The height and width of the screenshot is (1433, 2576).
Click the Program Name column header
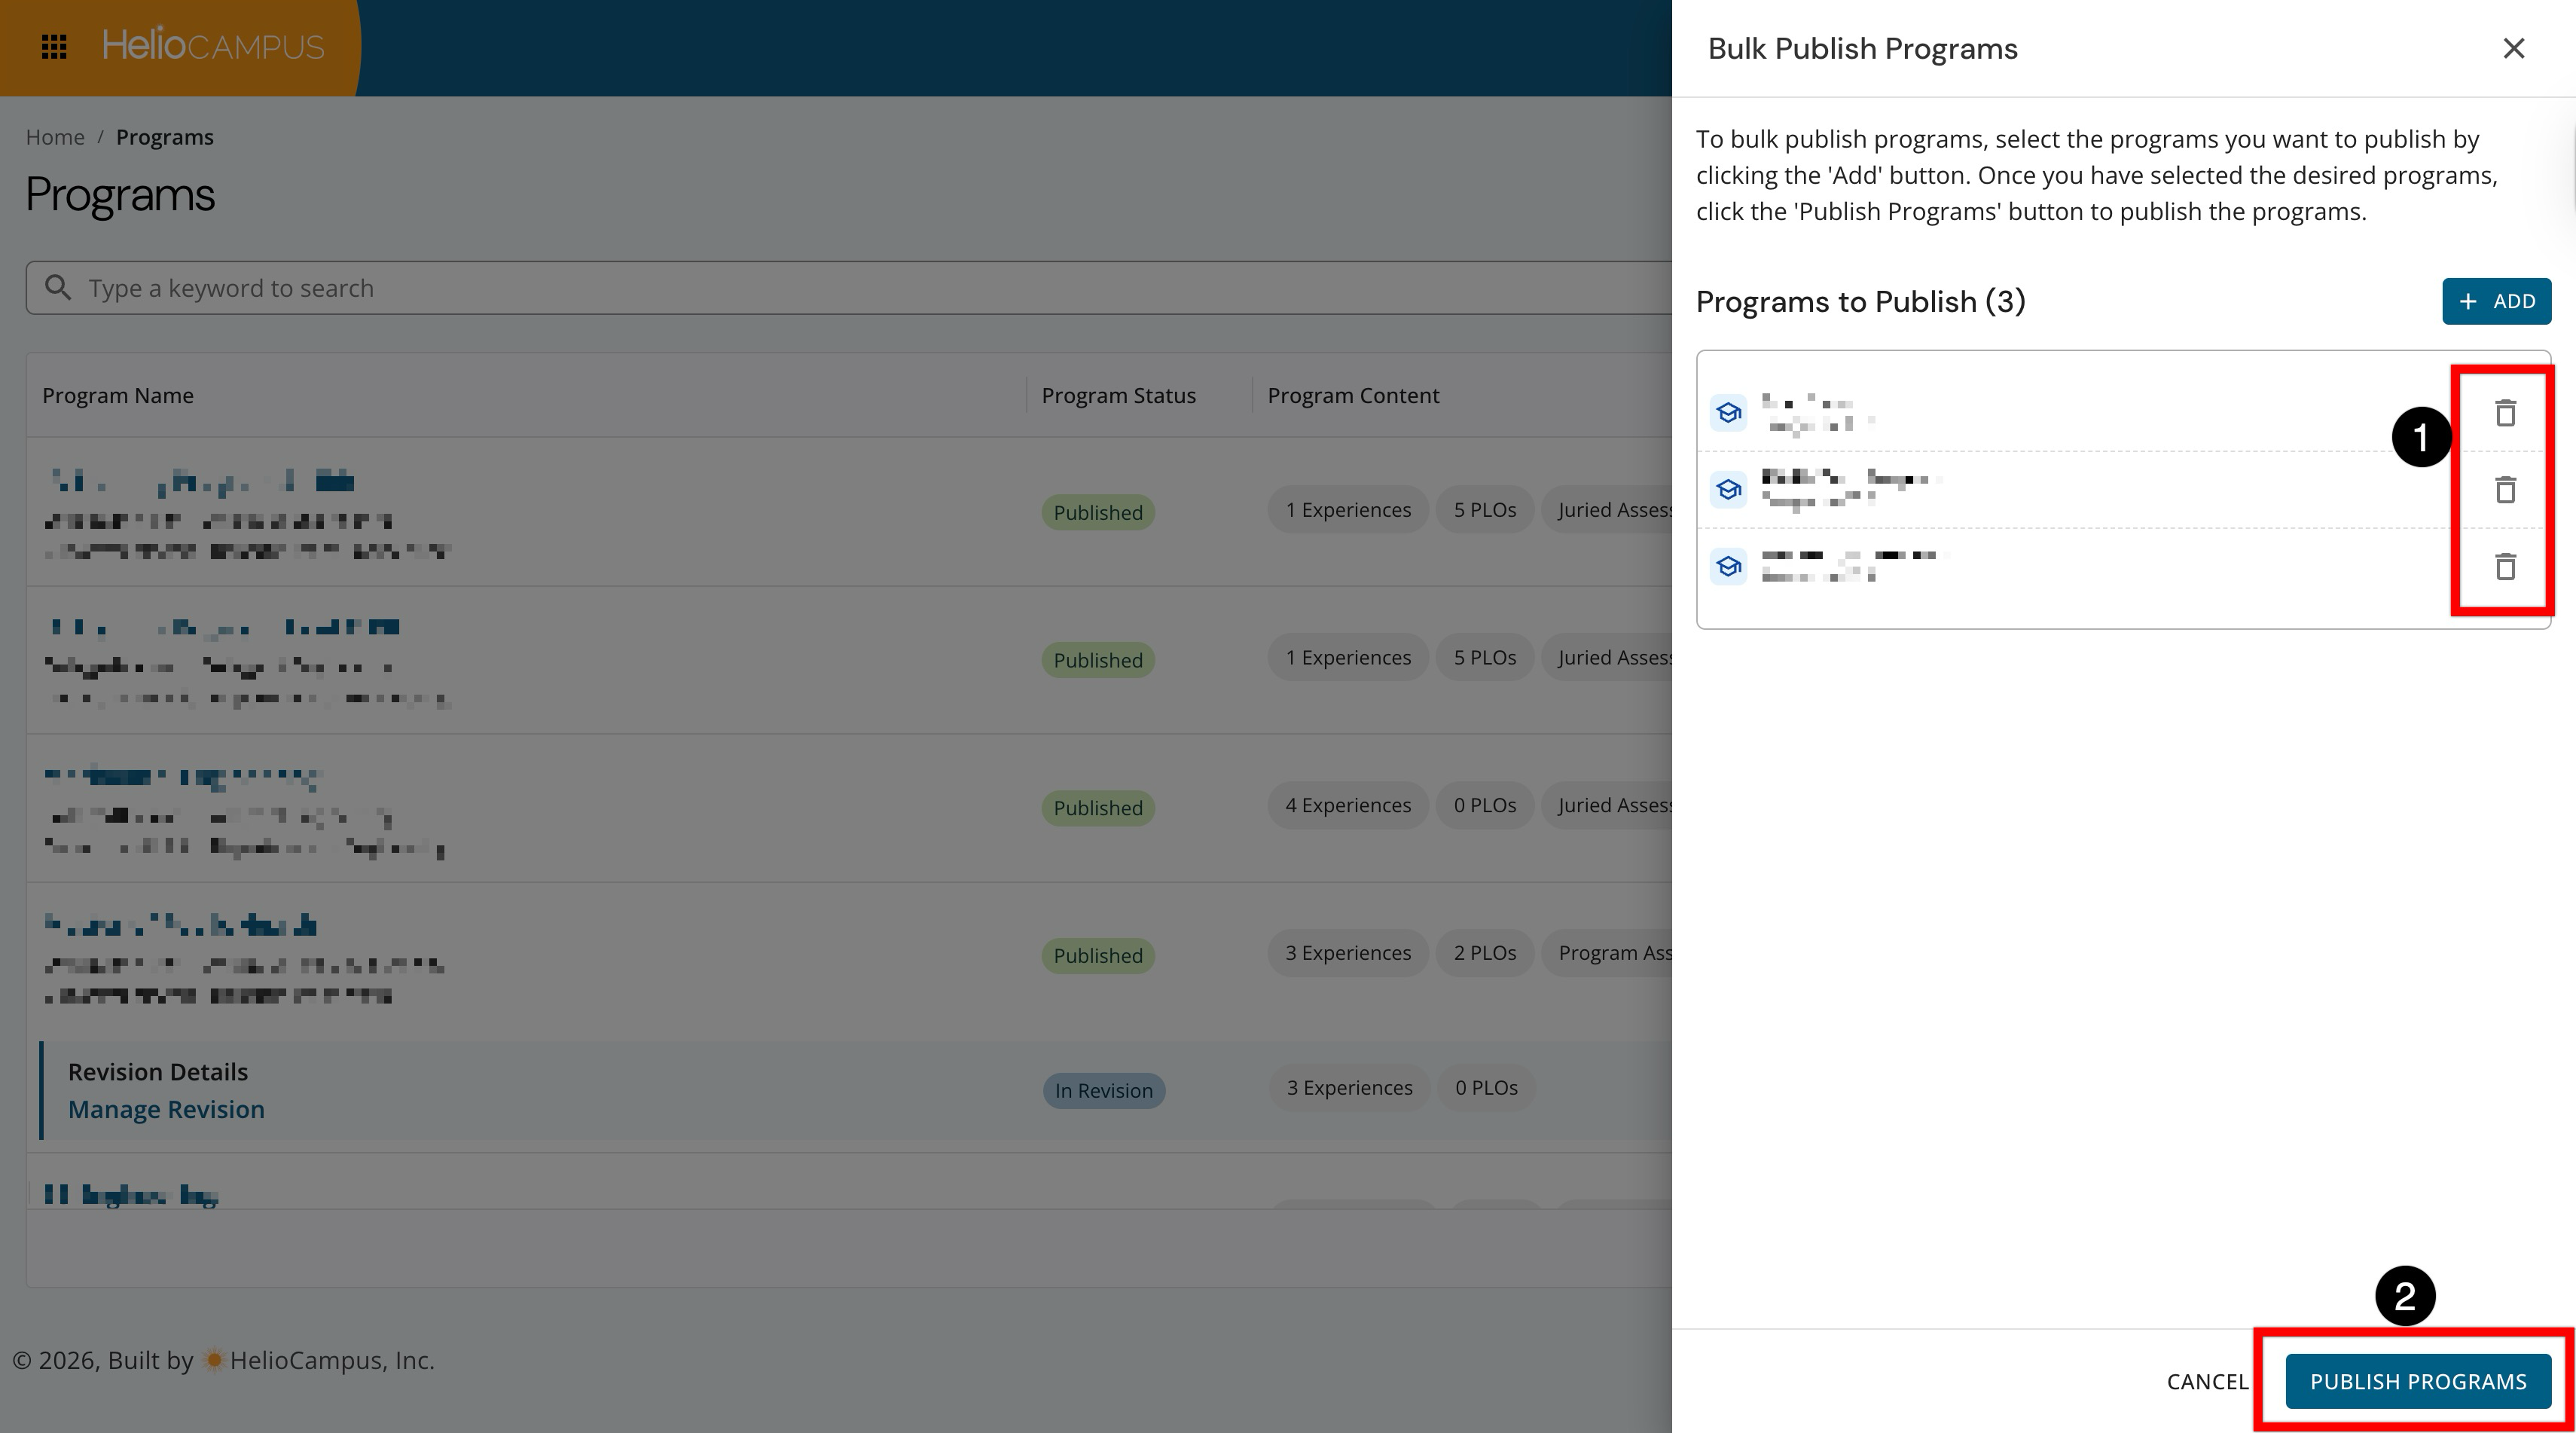click(x=118, y=395)
